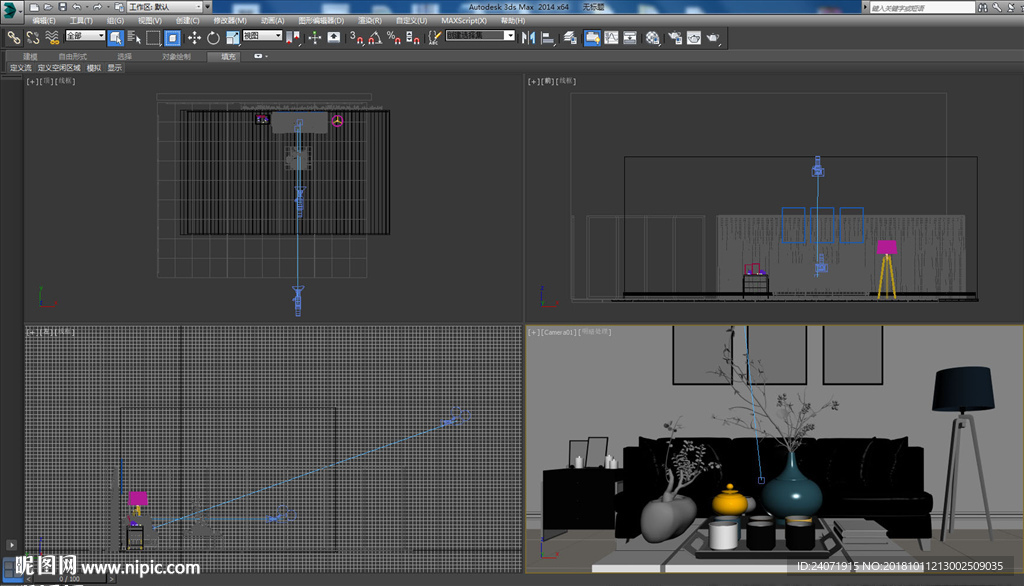Redo the last undone operation
The height and width of the screenshot is (586, 1024).
tap(97, 7)
